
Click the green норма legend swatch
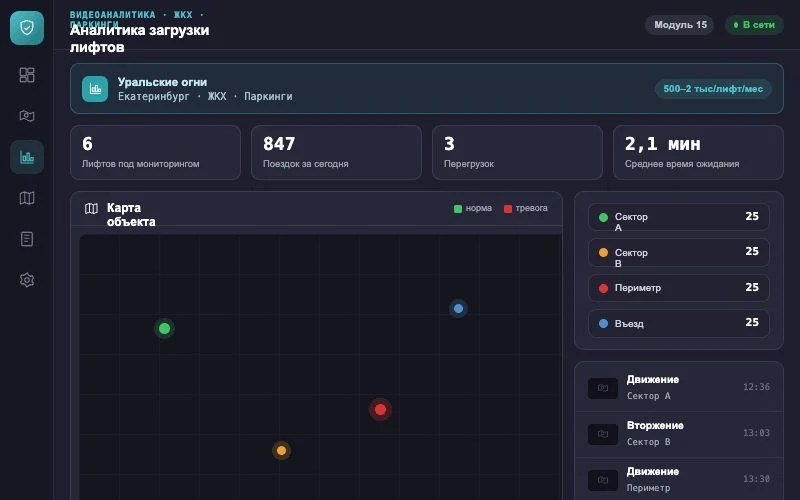click(458, 209)
